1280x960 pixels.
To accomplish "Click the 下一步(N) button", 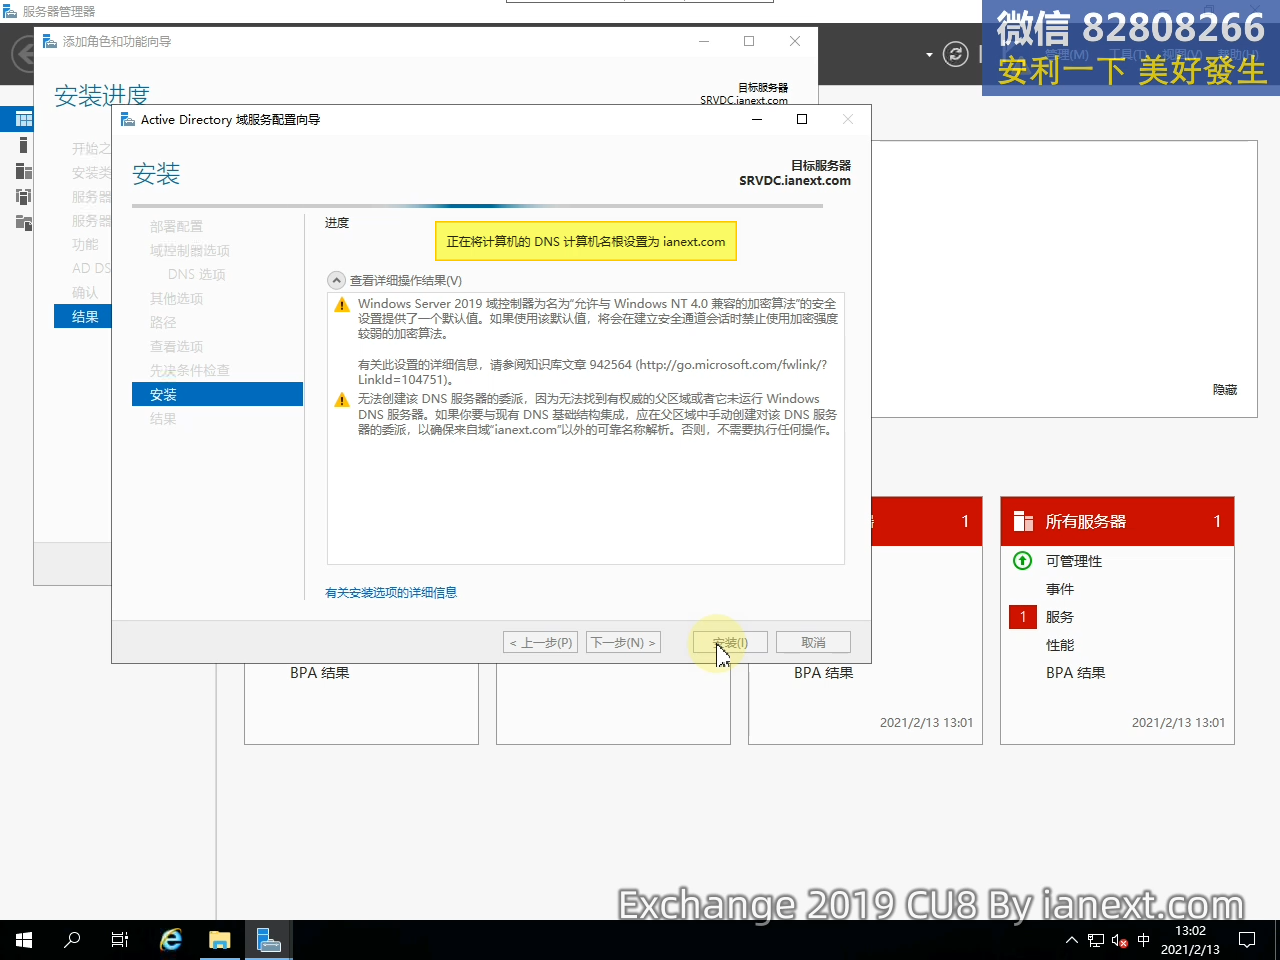I will (623, 643).
